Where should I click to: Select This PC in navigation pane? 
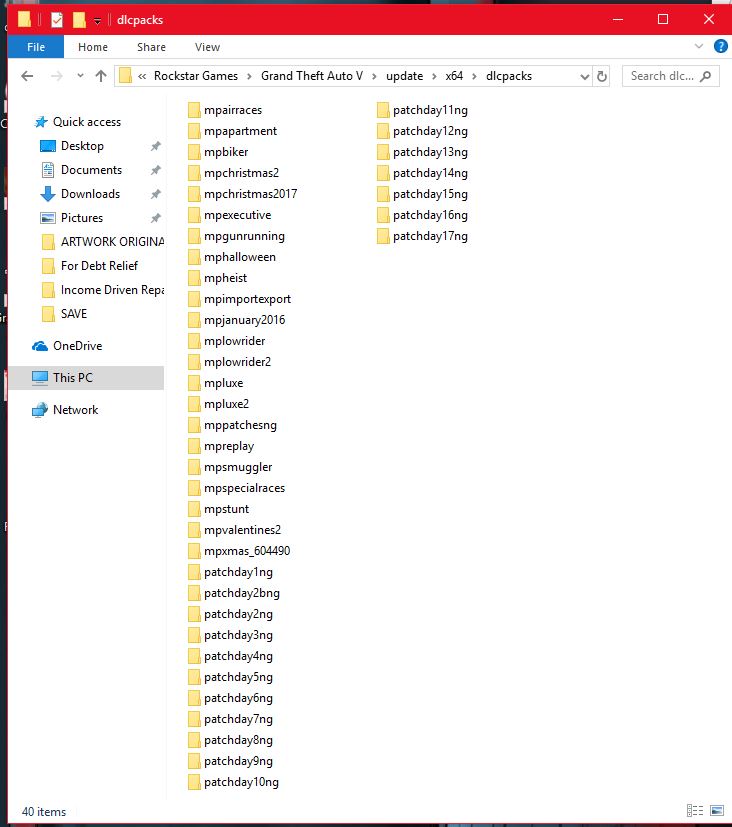[73, 378]
